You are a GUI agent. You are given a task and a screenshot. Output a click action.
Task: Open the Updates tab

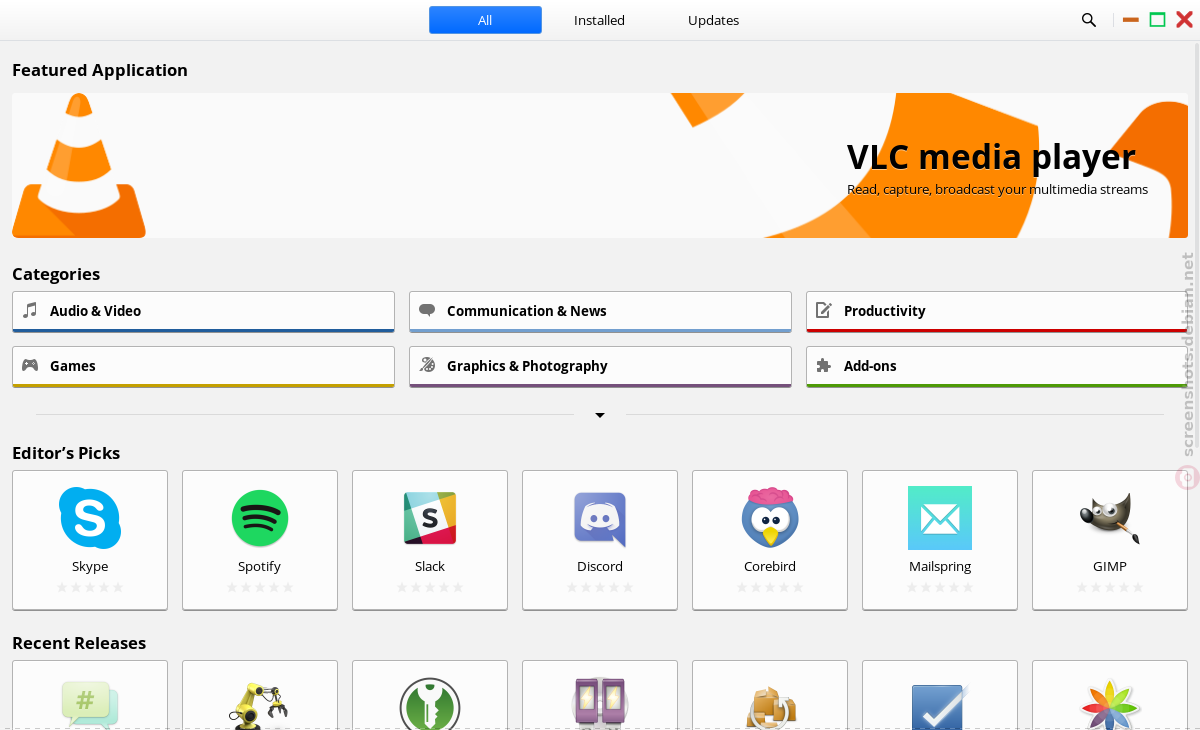[713, 20]
